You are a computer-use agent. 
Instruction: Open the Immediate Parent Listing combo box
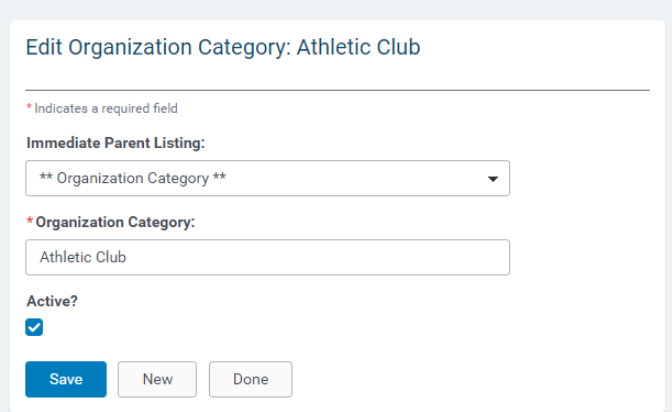coord(267,178)
